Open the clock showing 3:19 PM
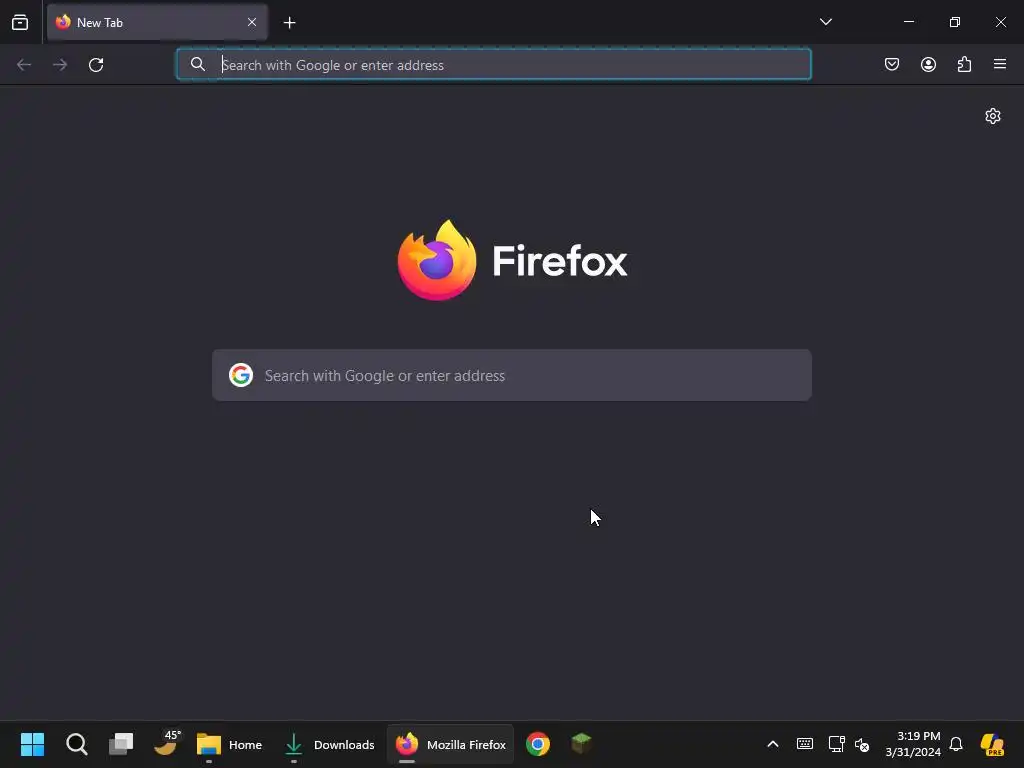The image size is (1024, 768). [x=913, y=744]
